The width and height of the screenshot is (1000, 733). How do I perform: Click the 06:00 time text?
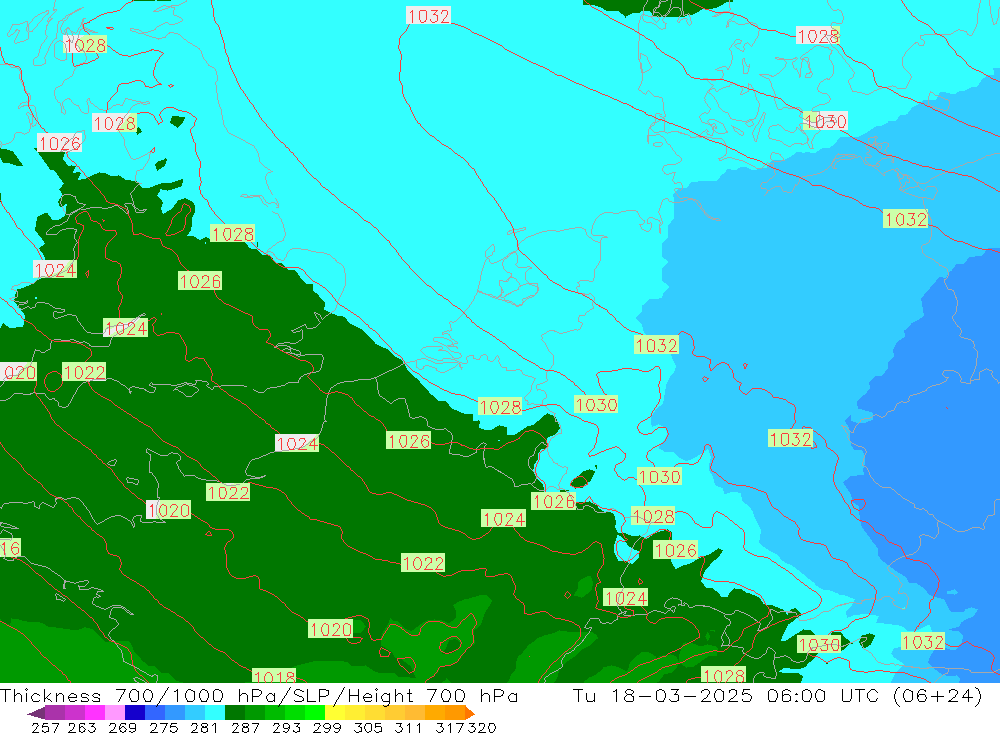pyautogui.click(x=797, y=695)
